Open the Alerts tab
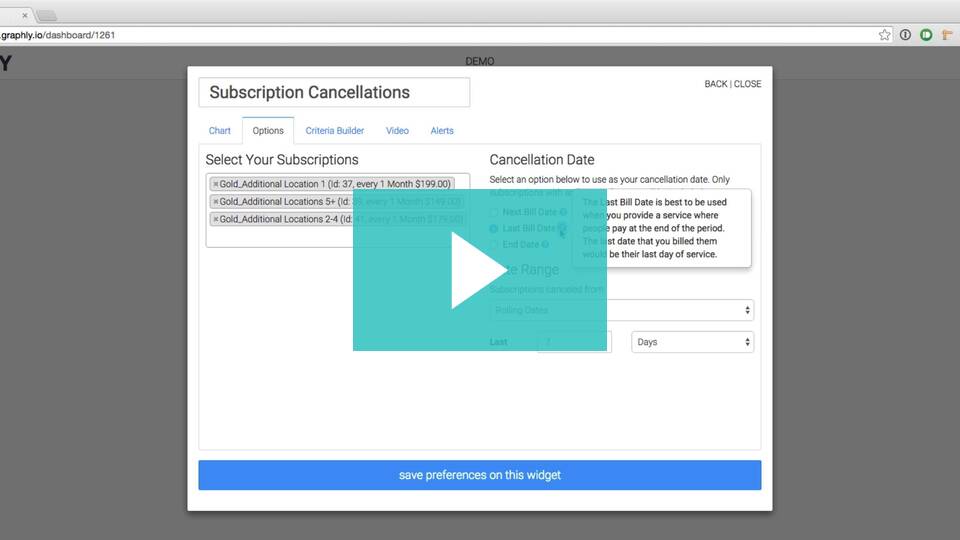Image resolution: width=960 pixels, height=540 pixels. 442,130
